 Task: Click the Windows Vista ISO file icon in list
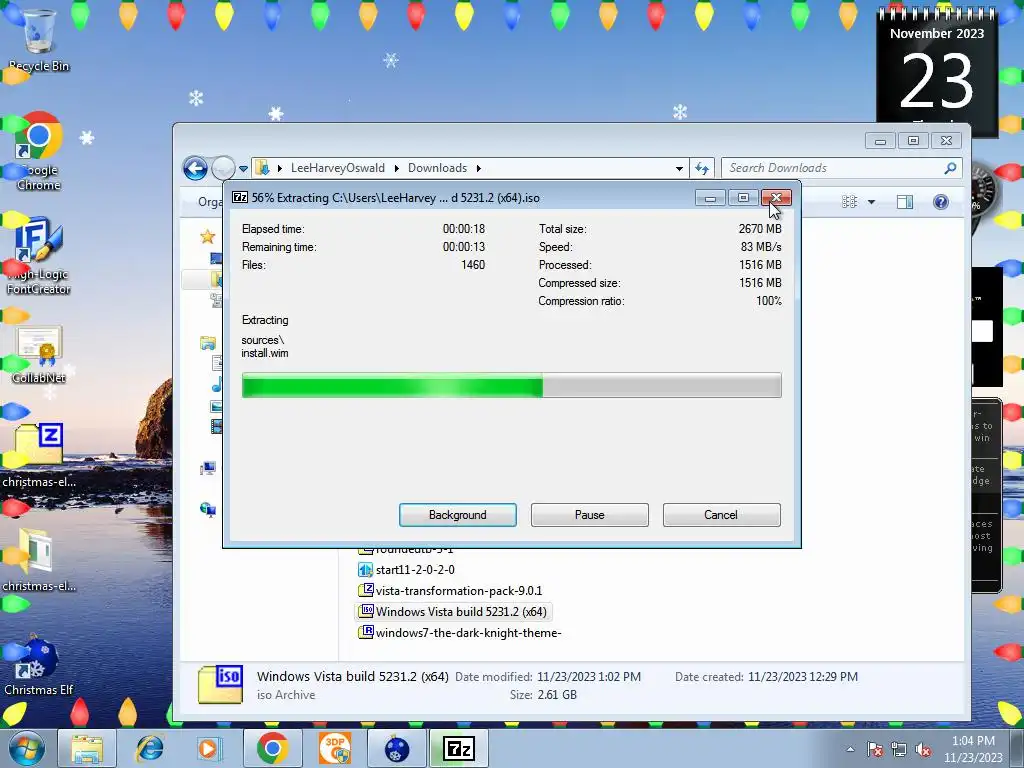[x=366, y=611]
